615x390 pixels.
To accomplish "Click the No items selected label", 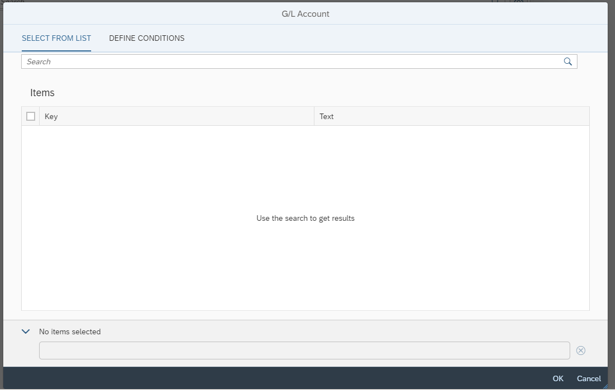I will coord(70,332).
